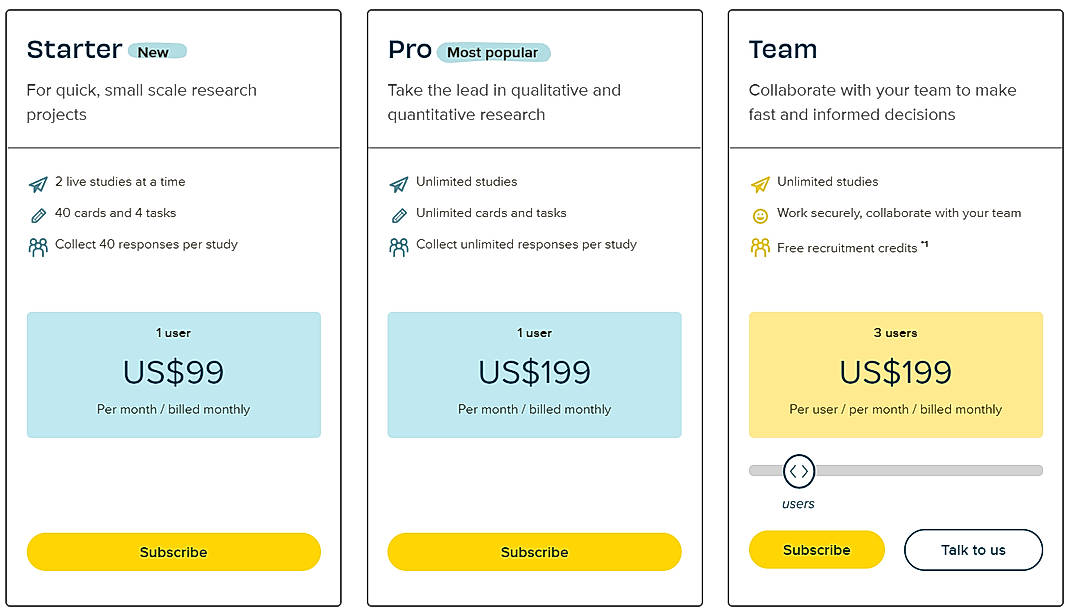1070x613 pixels.
Task: Click the recruitment credits people icon
Action: click(761, 247)
